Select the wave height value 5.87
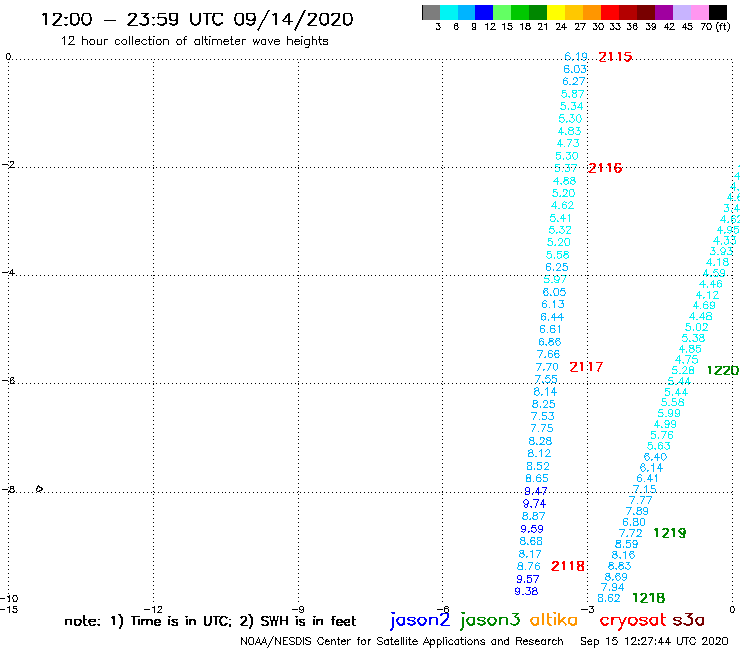The image size is (740, 650). 572,94
